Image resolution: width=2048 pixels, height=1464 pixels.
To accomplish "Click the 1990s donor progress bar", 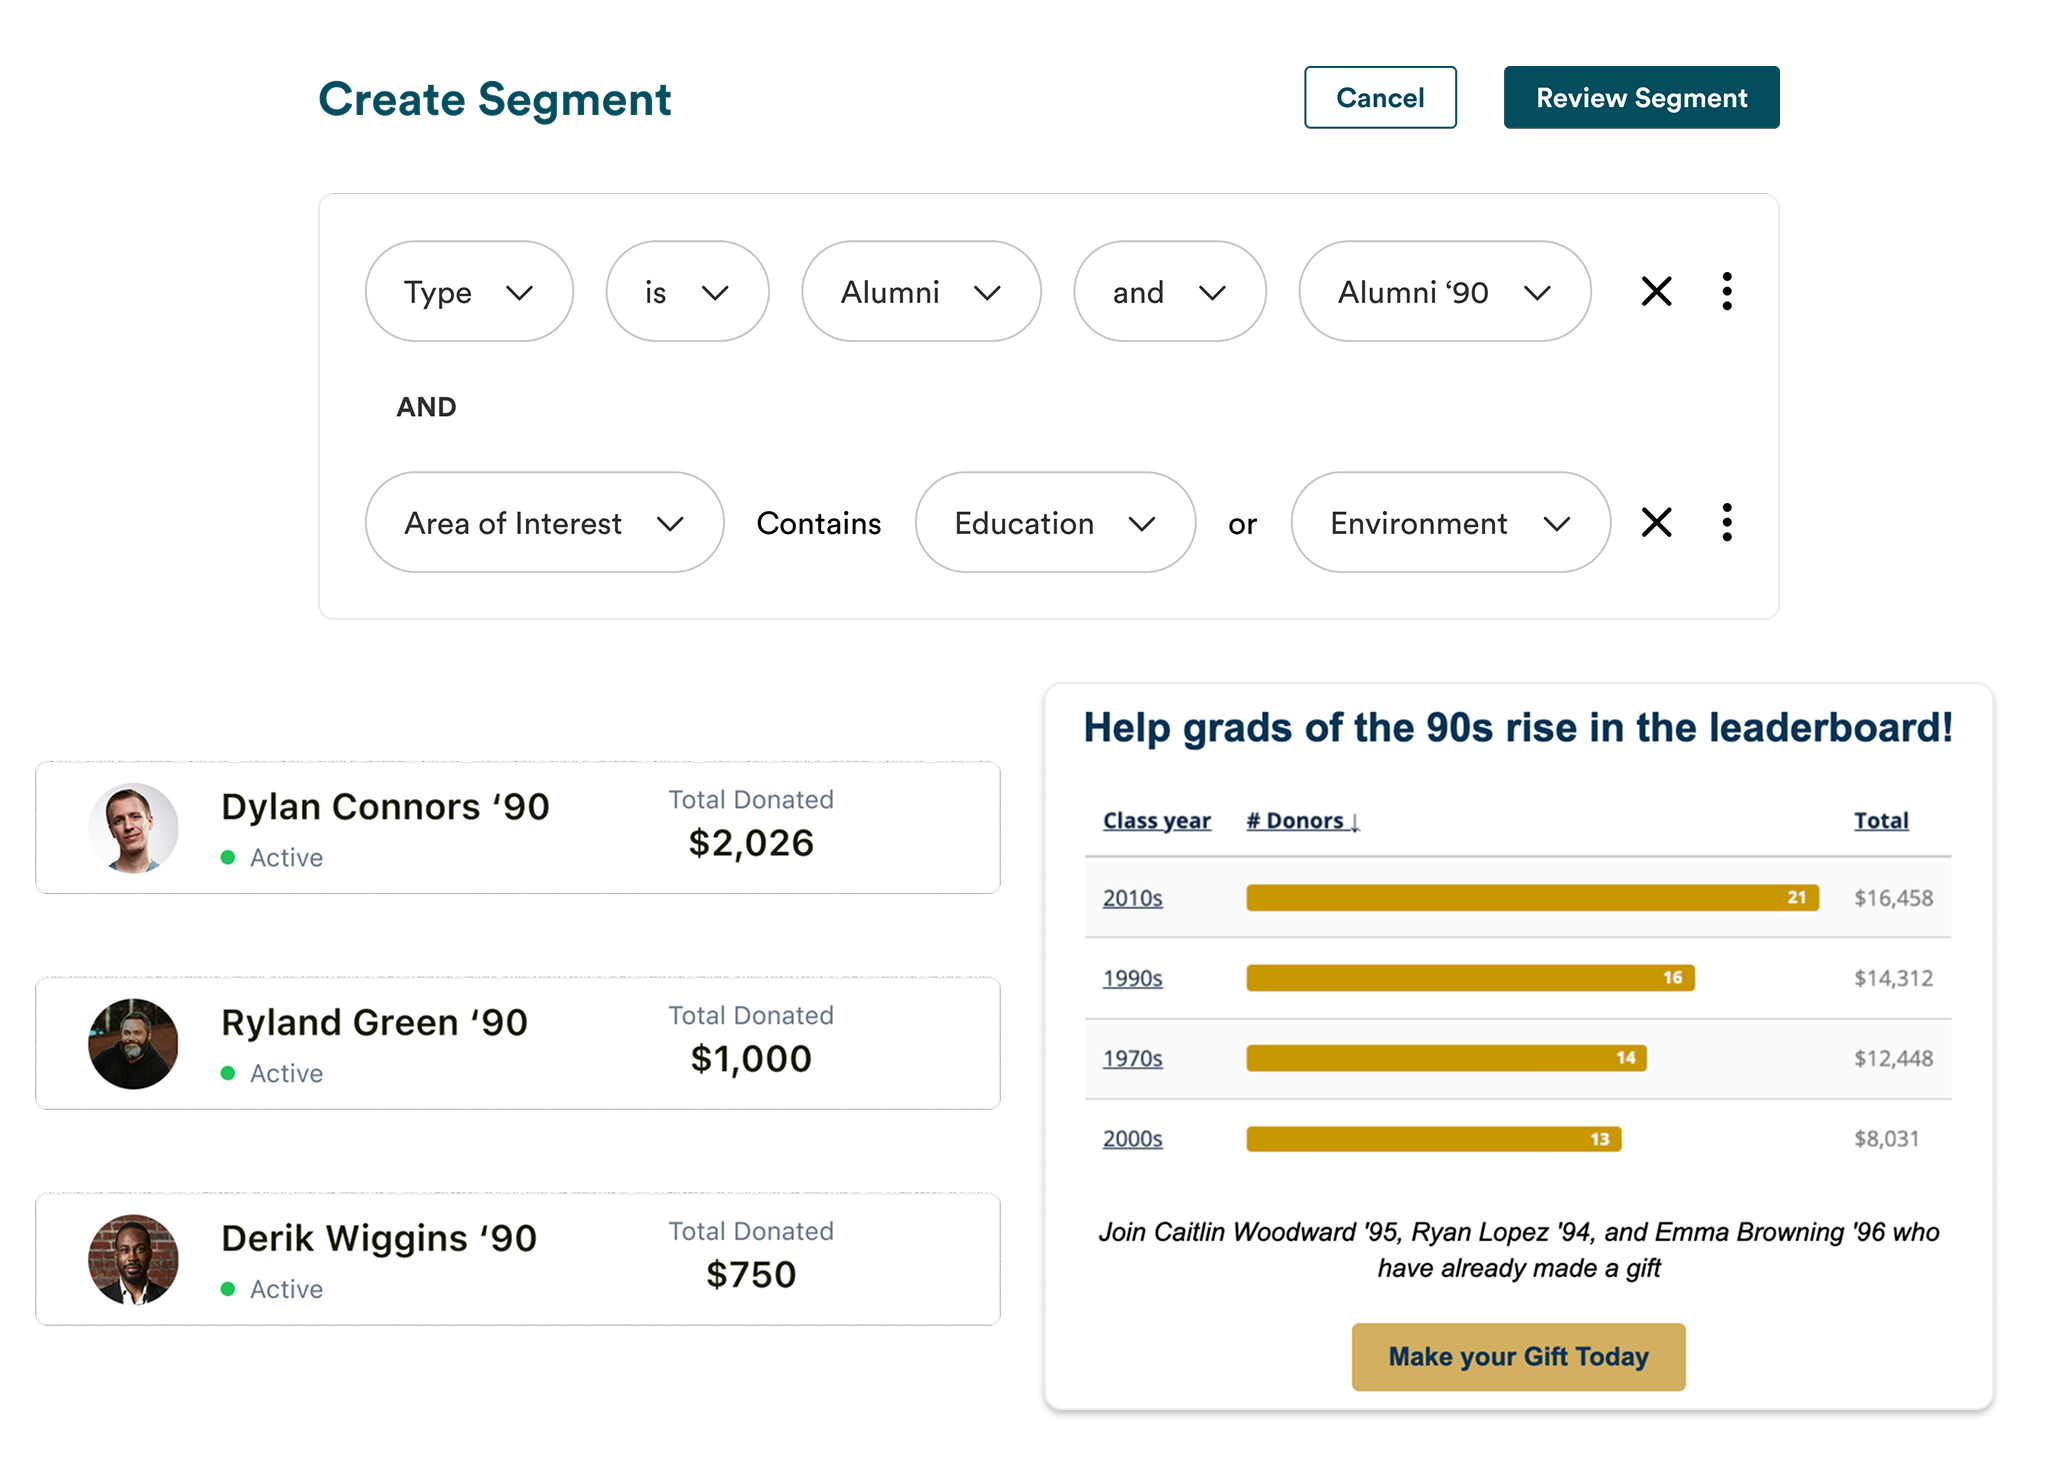I will point(1470,978).
